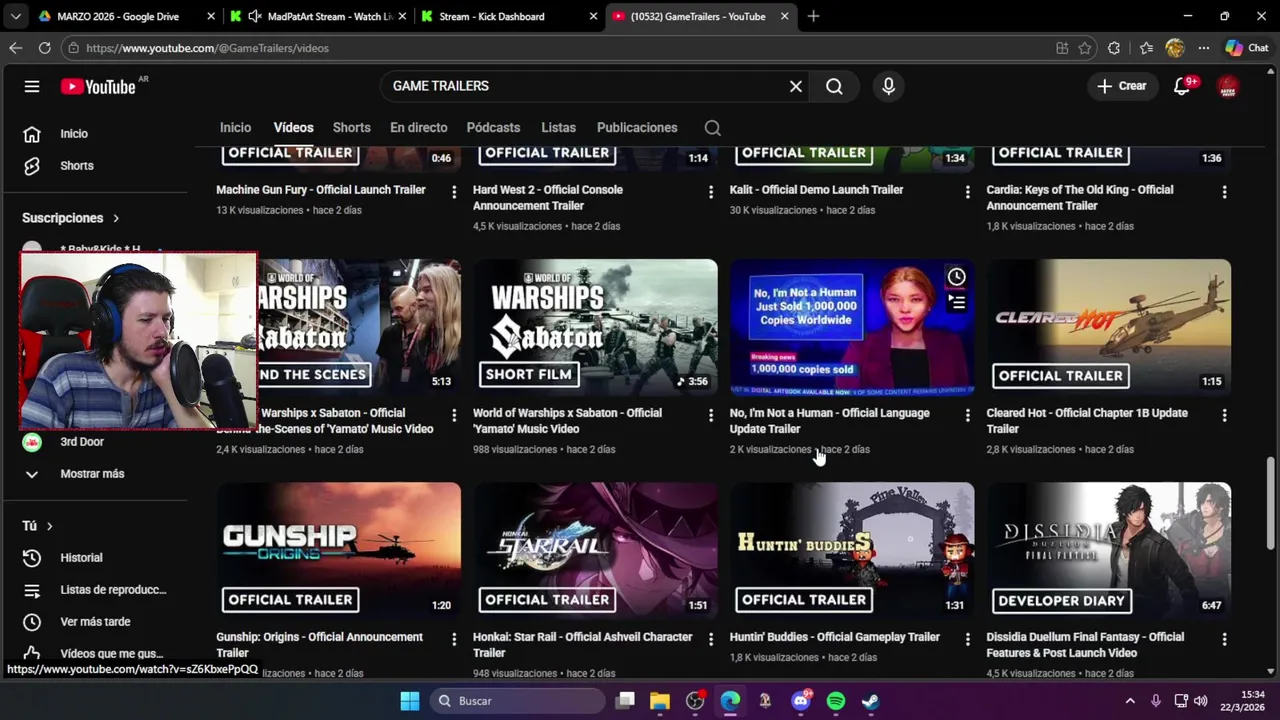Open File Explorer from taskbar
Screen dimensions: 1280x720
660,701
